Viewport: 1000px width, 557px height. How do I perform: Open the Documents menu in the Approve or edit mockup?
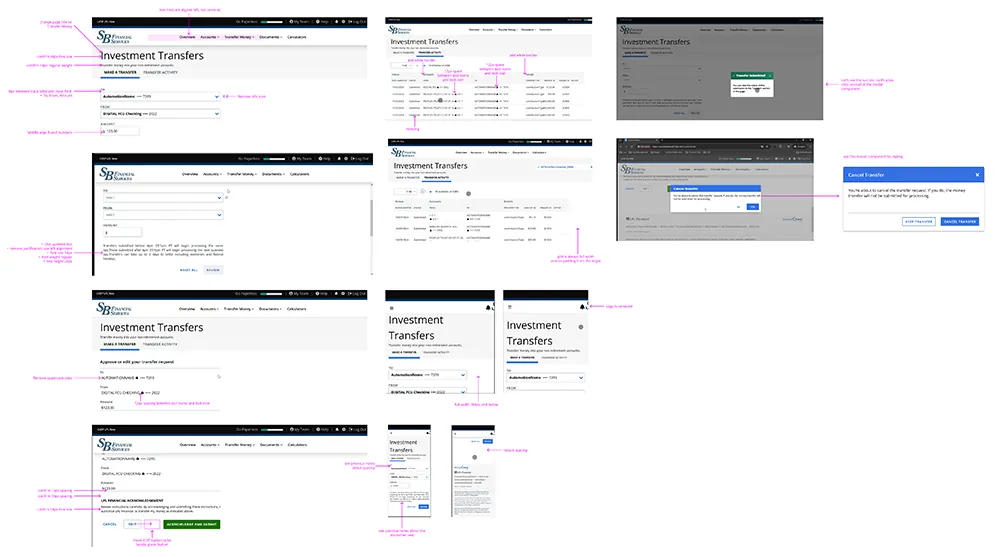pyautogui.click(x=270, y=309)
